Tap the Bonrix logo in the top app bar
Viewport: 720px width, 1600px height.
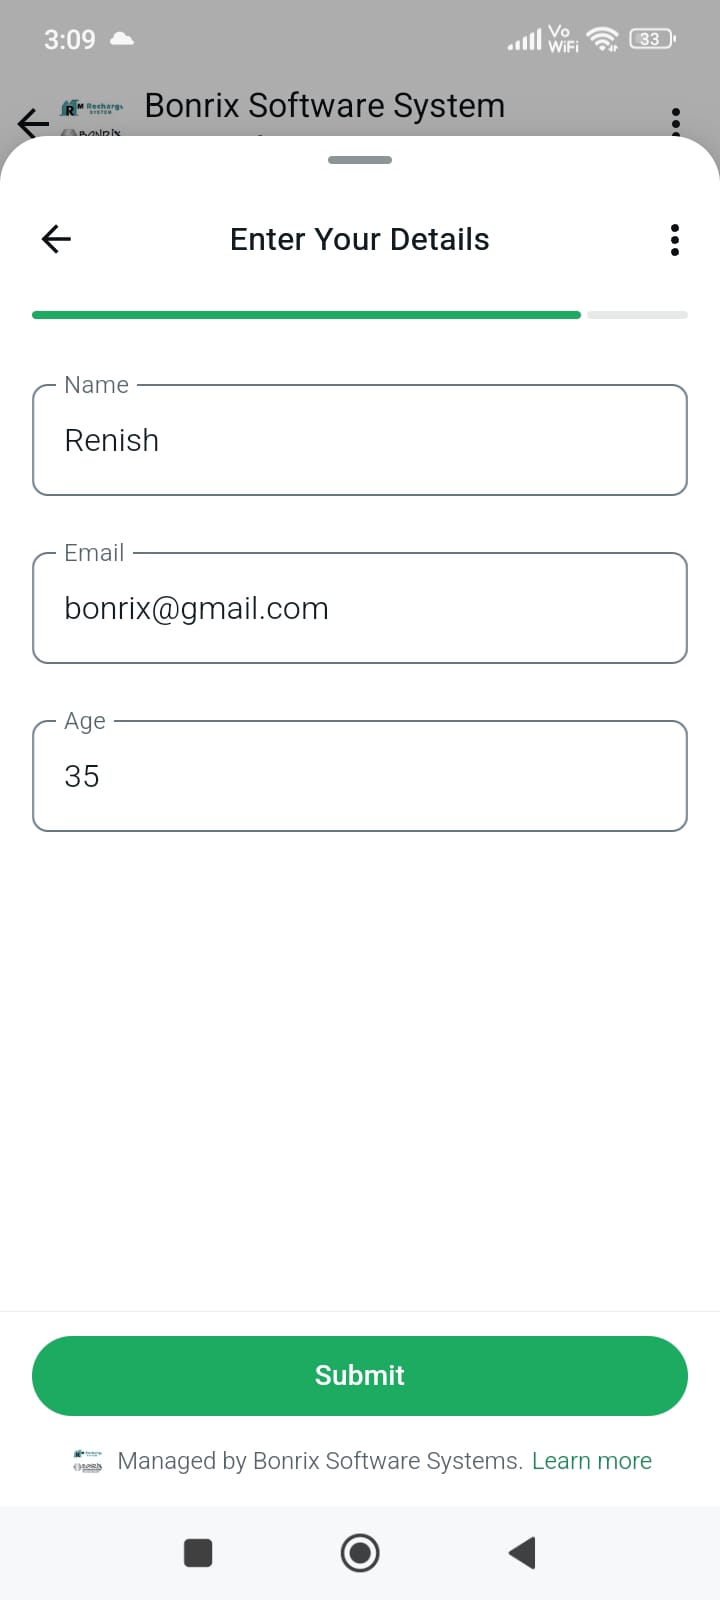coord(92,118)
